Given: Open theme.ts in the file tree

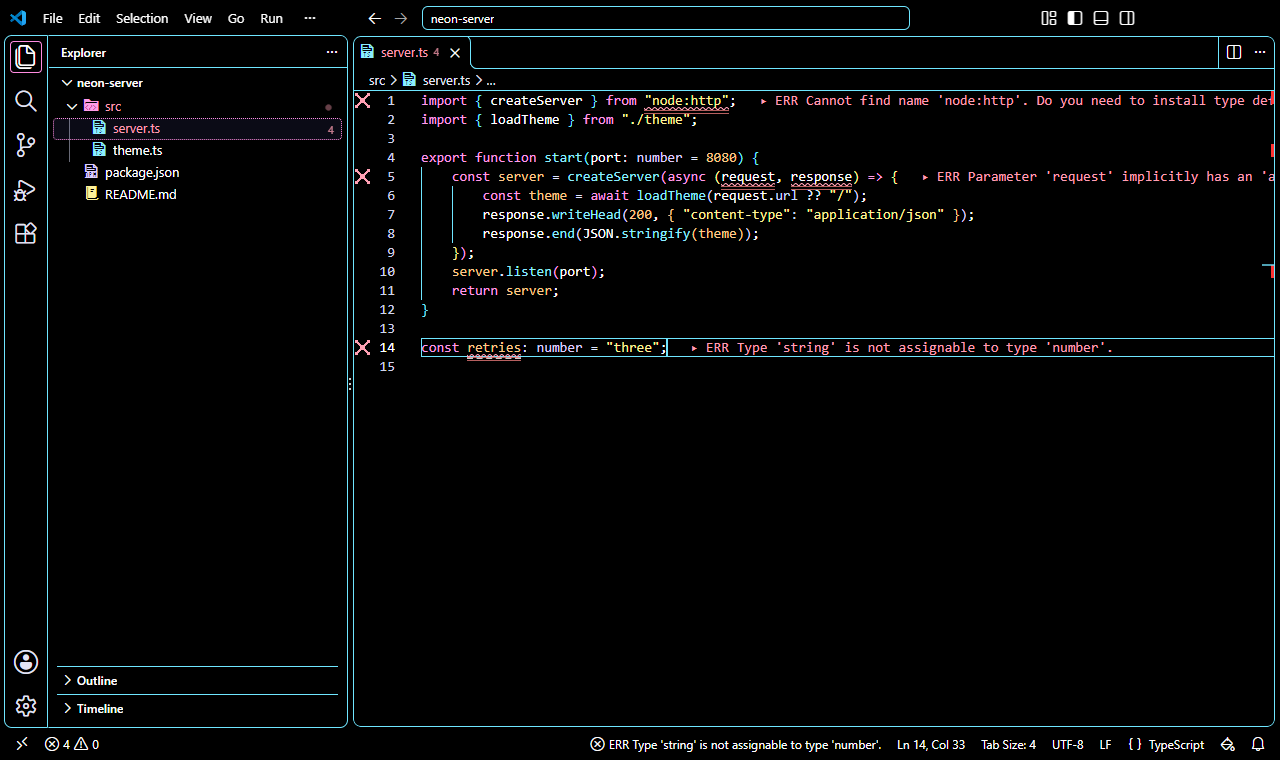Looking at the screenshot, I should coord(198,150).
